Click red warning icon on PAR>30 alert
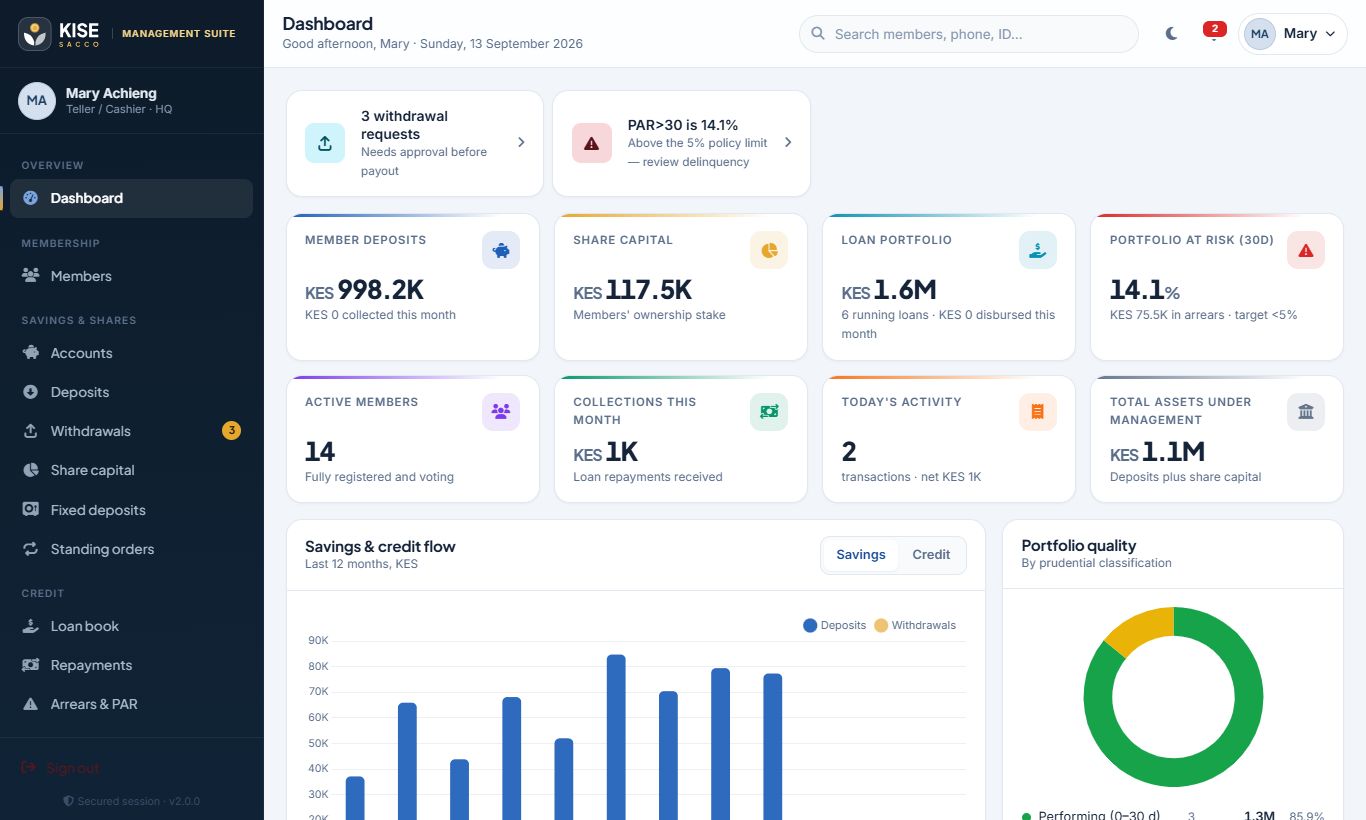The height and width of the screenshot is (820, 1366). tap(592, 143)
